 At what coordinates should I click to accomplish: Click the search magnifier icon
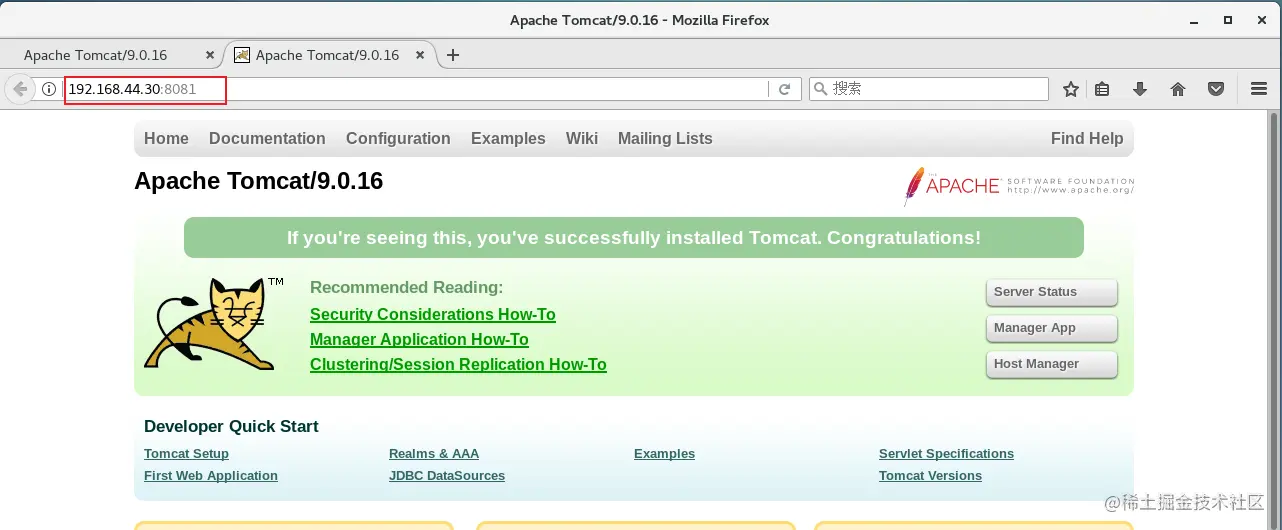[821, 89]
